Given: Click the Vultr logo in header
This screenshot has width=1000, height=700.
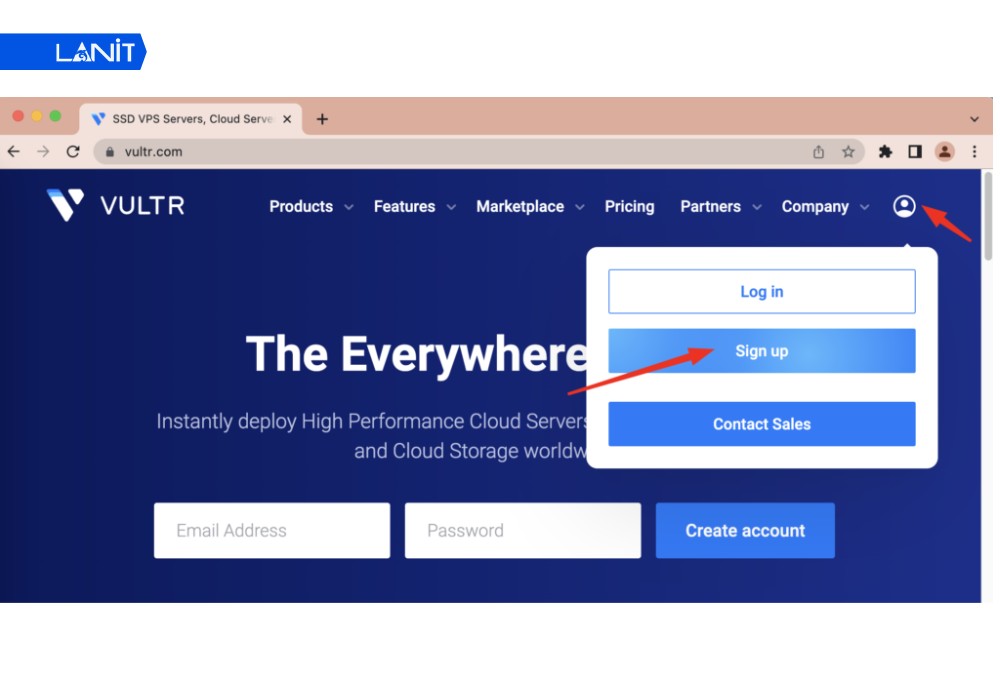Looking at the screenshot, I should [115, 206].
